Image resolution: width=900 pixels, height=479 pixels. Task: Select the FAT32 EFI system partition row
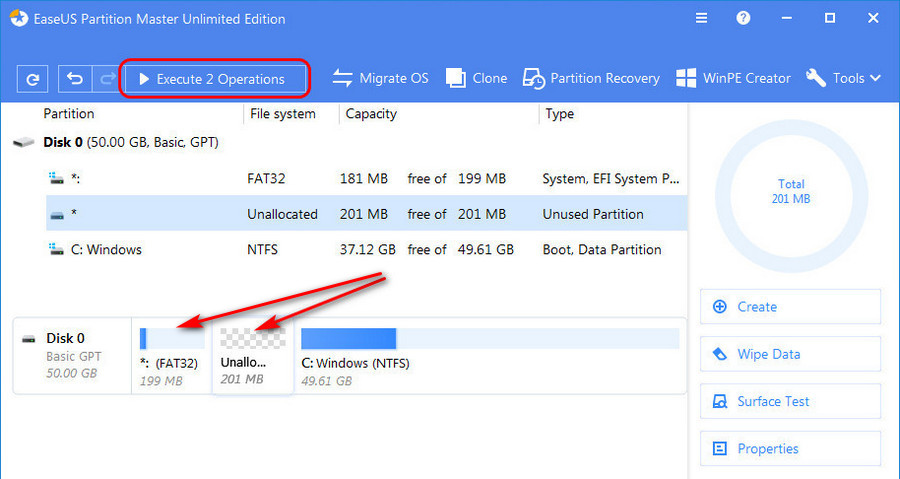click(366, 178)
